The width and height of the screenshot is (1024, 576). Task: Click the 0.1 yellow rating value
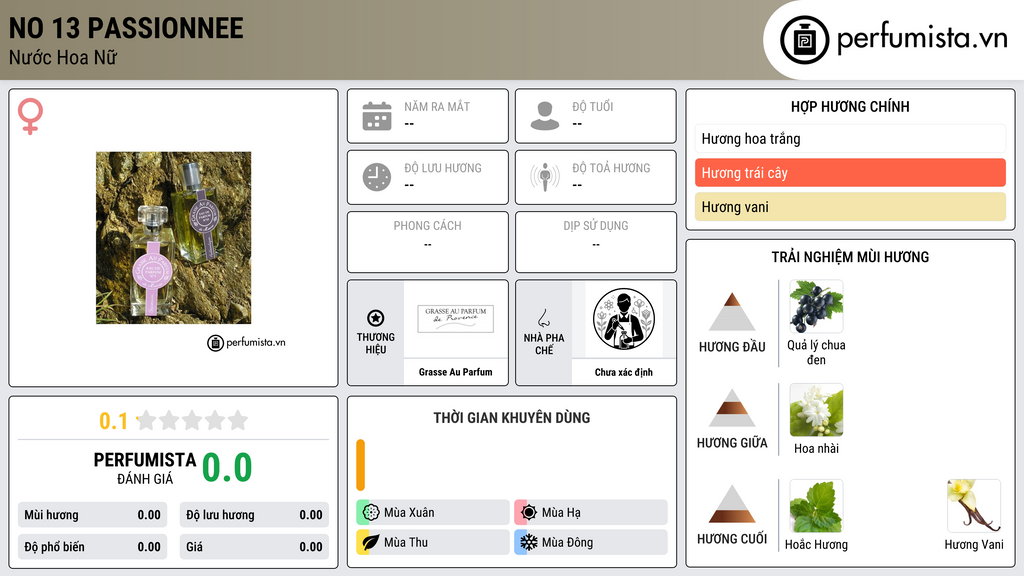pyautogui.click(x=113, y=421)
